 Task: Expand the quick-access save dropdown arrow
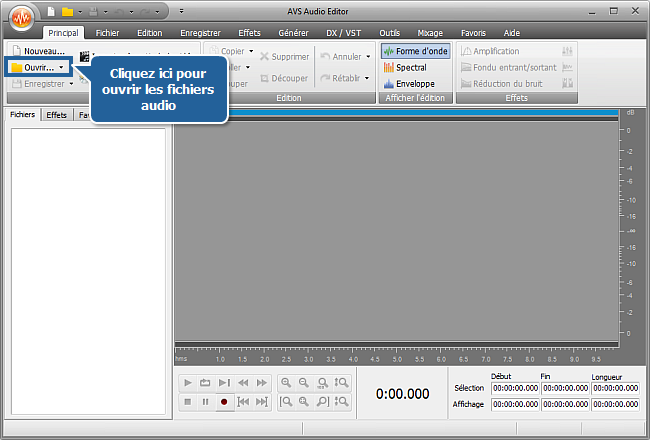[x=106, y=12]
